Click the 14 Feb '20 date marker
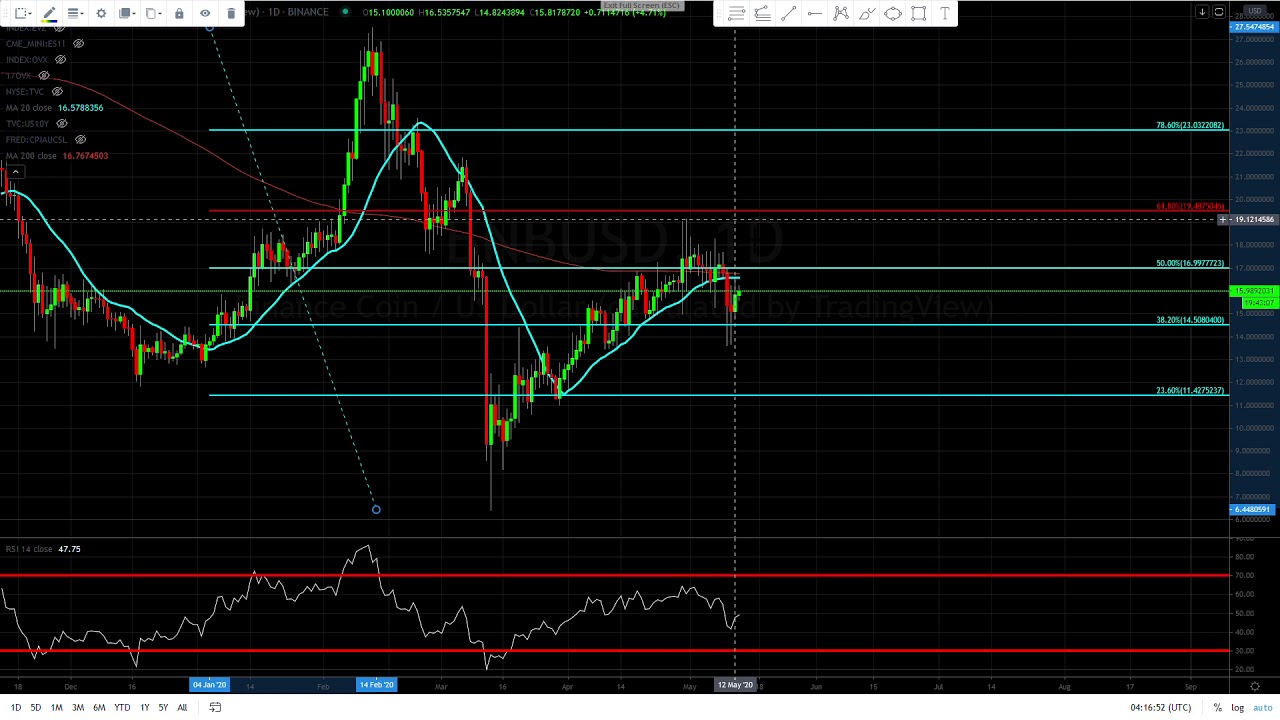This screenshot has height=720, width=1280. pos(377,685)
